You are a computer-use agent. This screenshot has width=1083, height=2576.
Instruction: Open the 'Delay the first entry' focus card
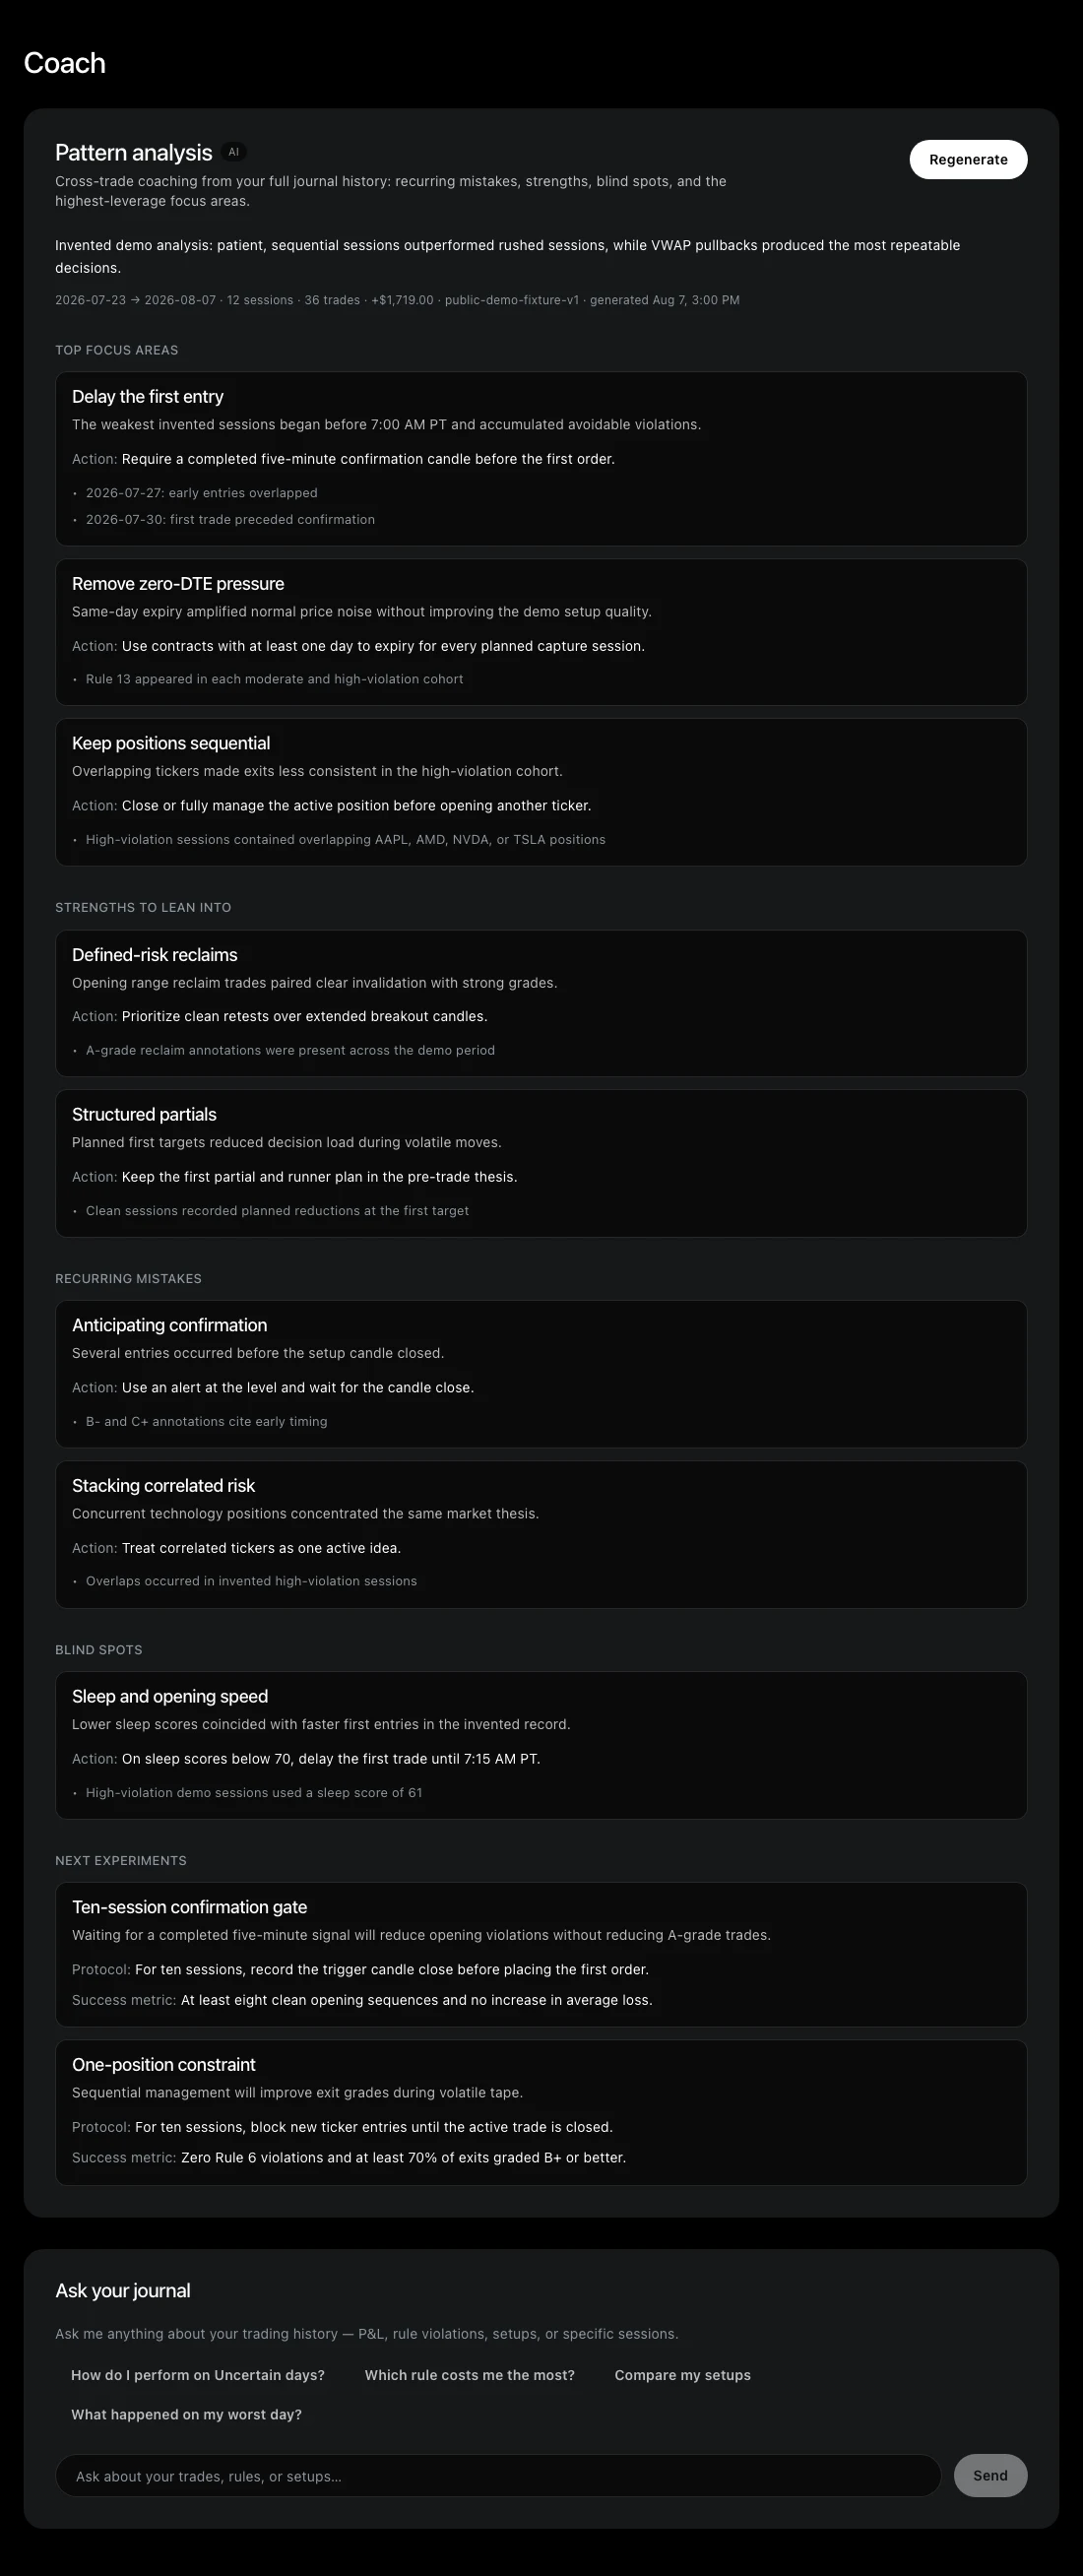click(x=541, y=459)
